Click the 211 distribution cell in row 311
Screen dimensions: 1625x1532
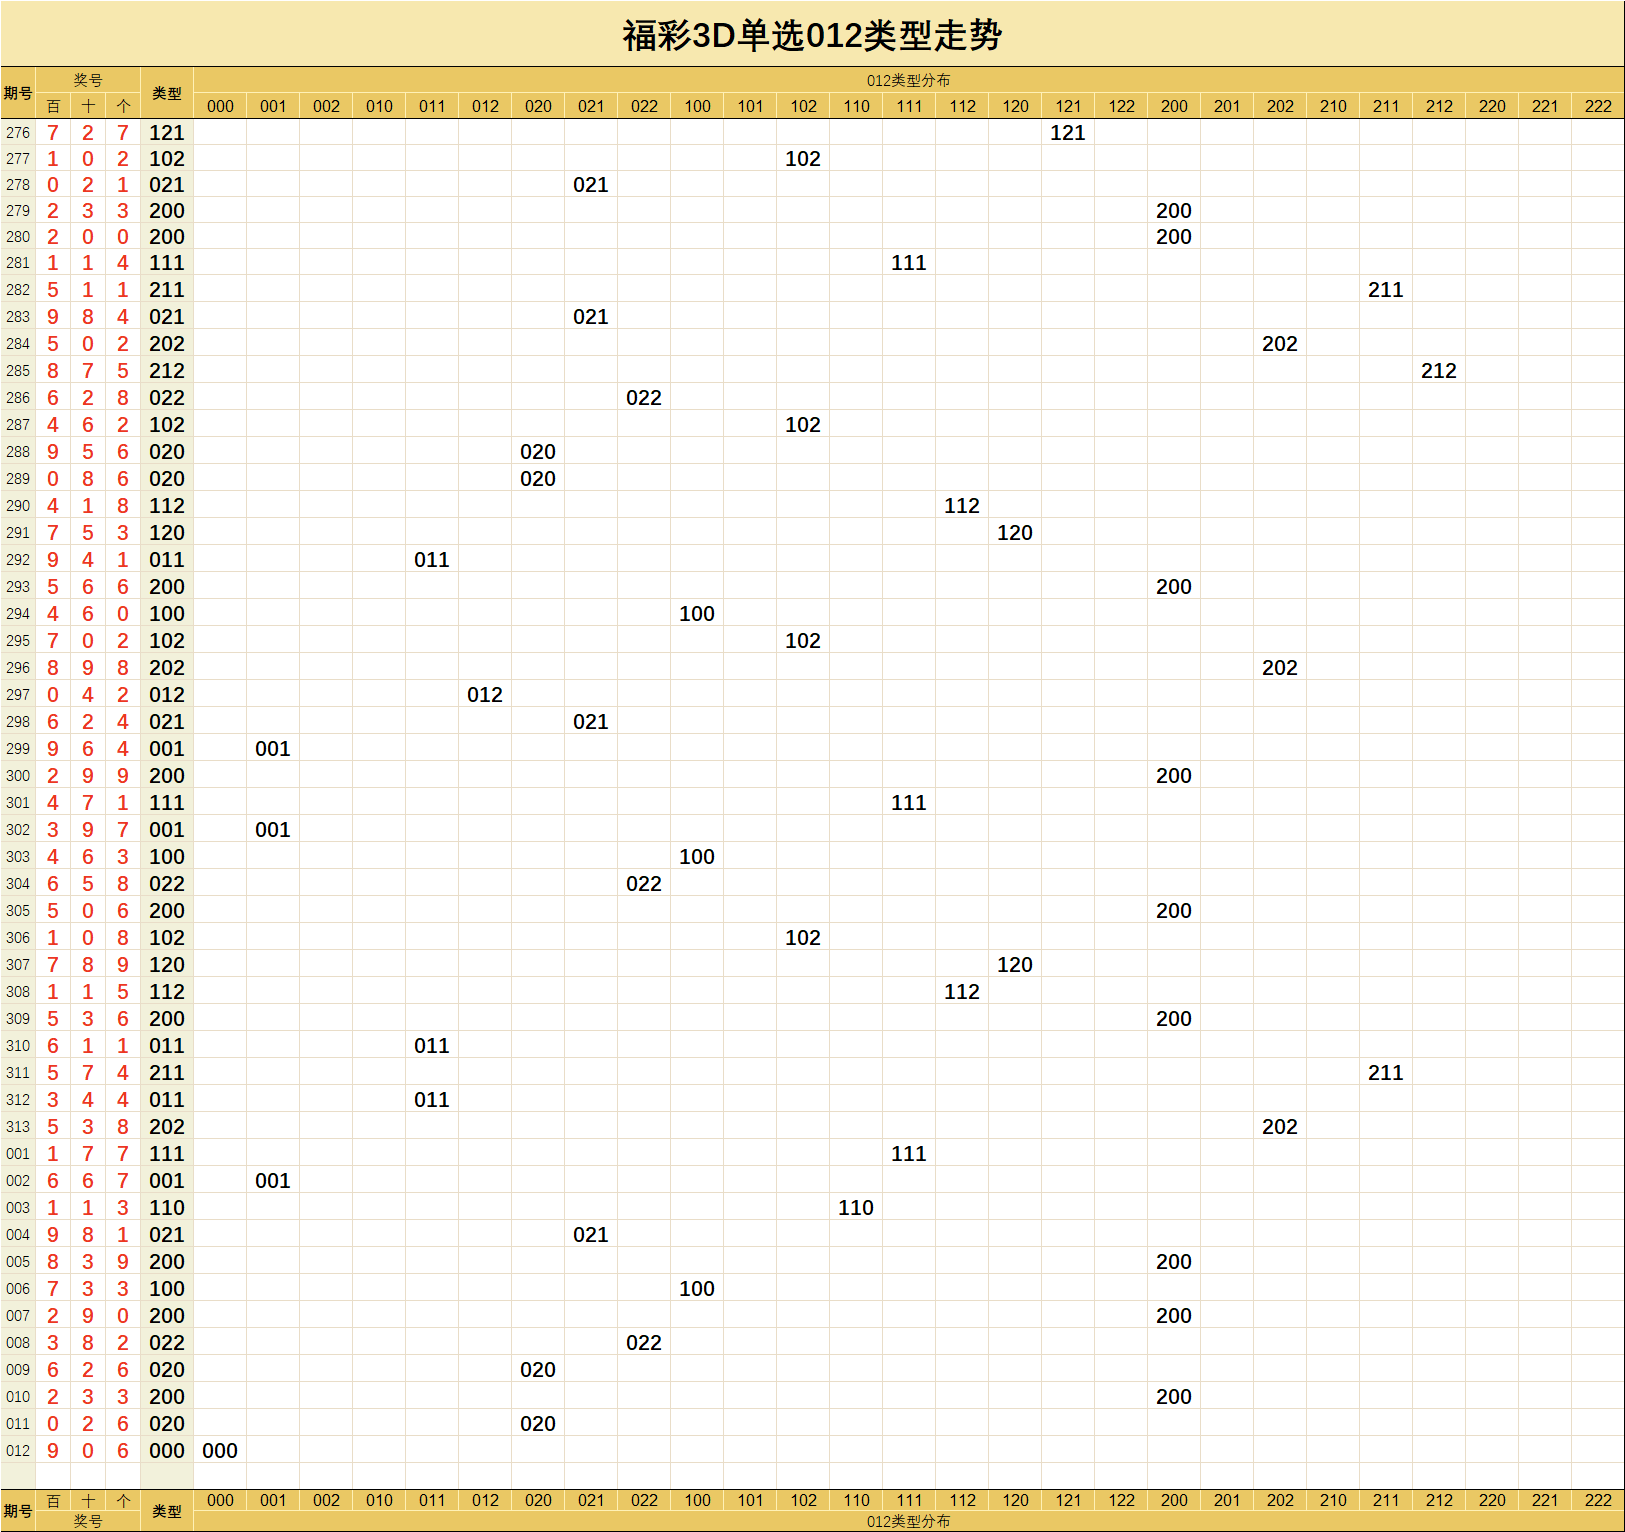[x=1386, y=1072]
